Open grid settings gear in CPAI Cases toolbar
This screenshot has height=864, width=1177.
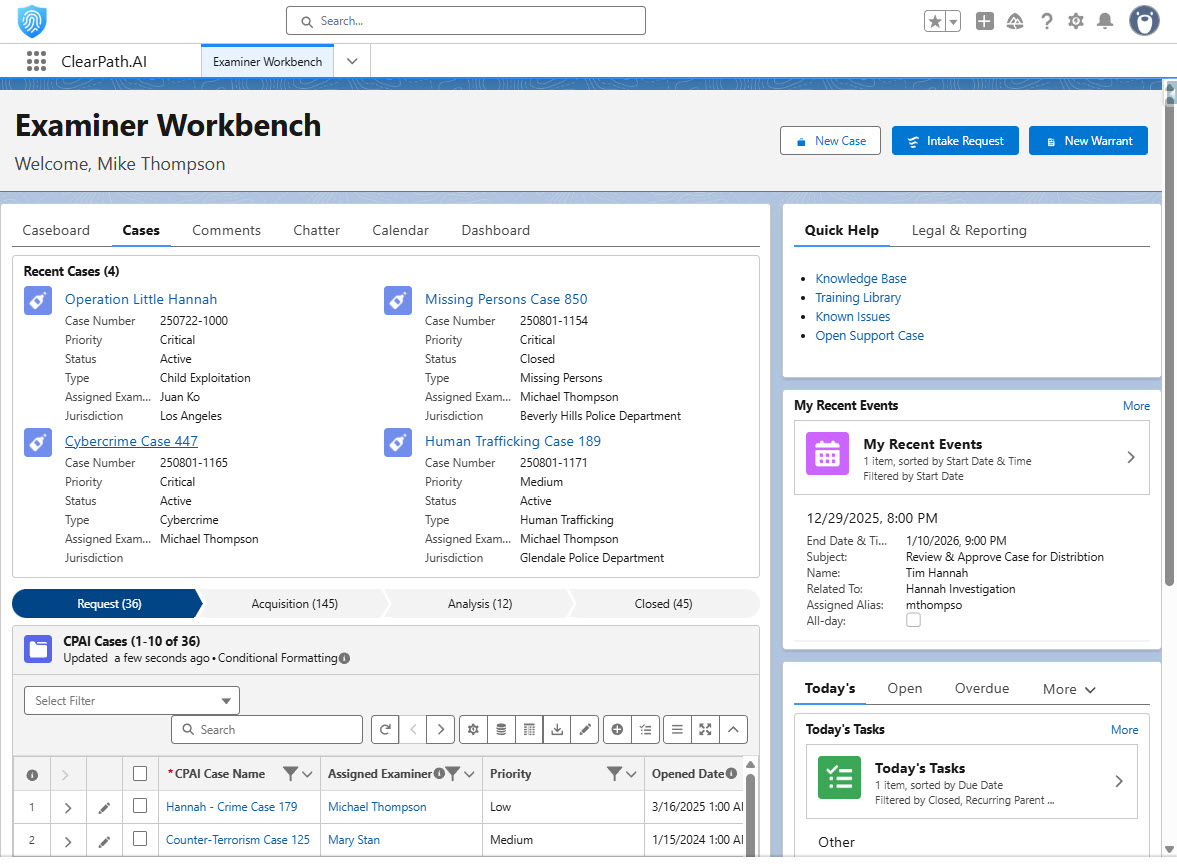473,730
